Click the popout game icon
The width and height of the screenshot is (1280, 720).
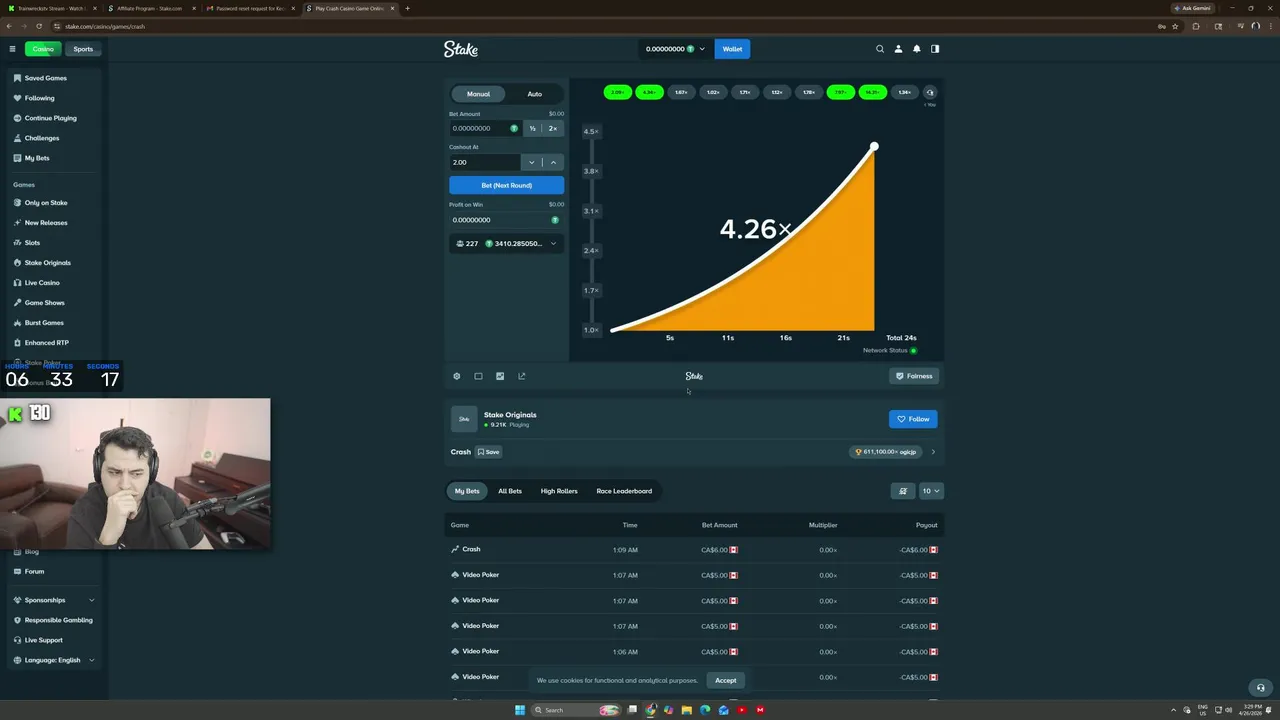[x=521, y=376]
